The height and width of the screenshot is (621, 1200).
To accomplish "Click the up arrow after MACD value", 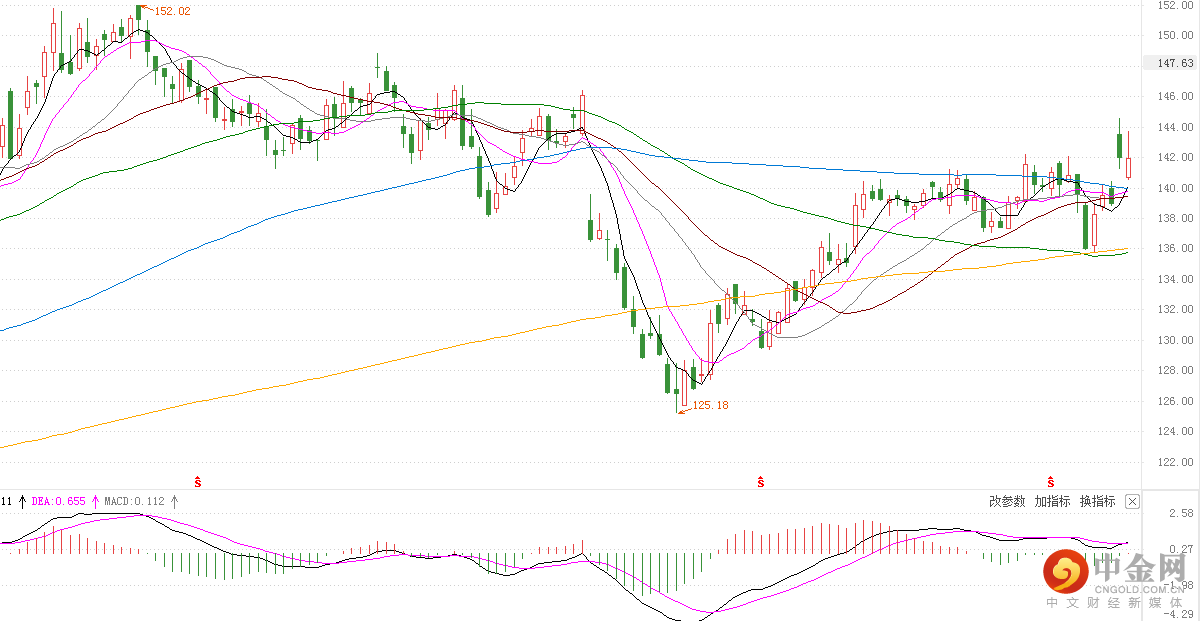I will [174, 501].
